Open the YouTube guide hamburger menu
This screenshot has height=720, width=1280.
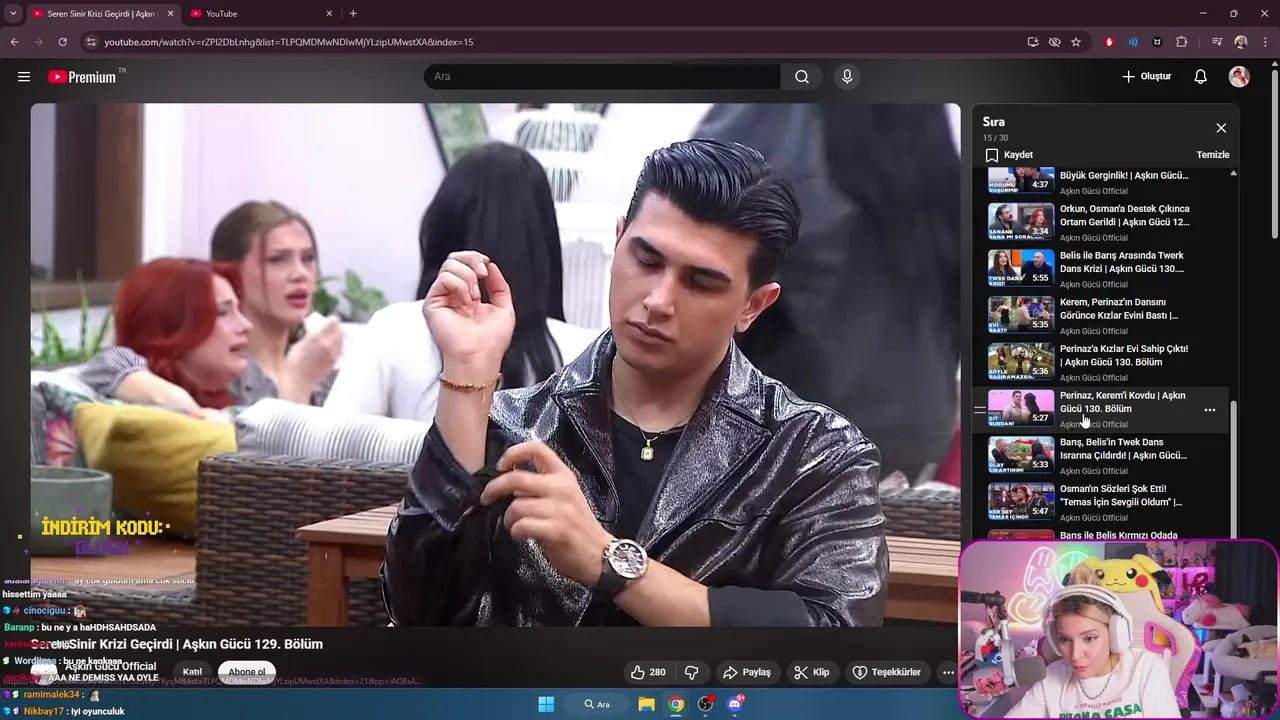[24, 76]
